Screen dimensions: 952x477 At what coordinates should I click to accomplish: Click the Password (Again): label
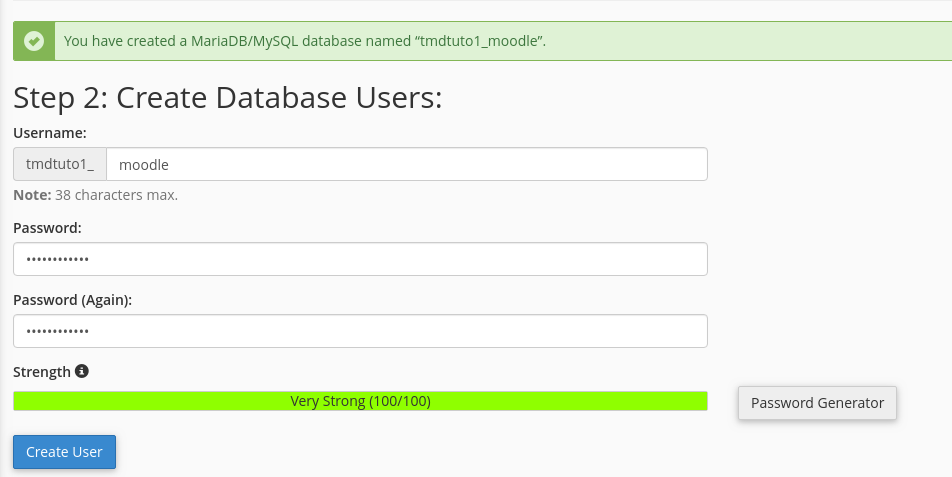pyautogui.click(x=72, y=299)
